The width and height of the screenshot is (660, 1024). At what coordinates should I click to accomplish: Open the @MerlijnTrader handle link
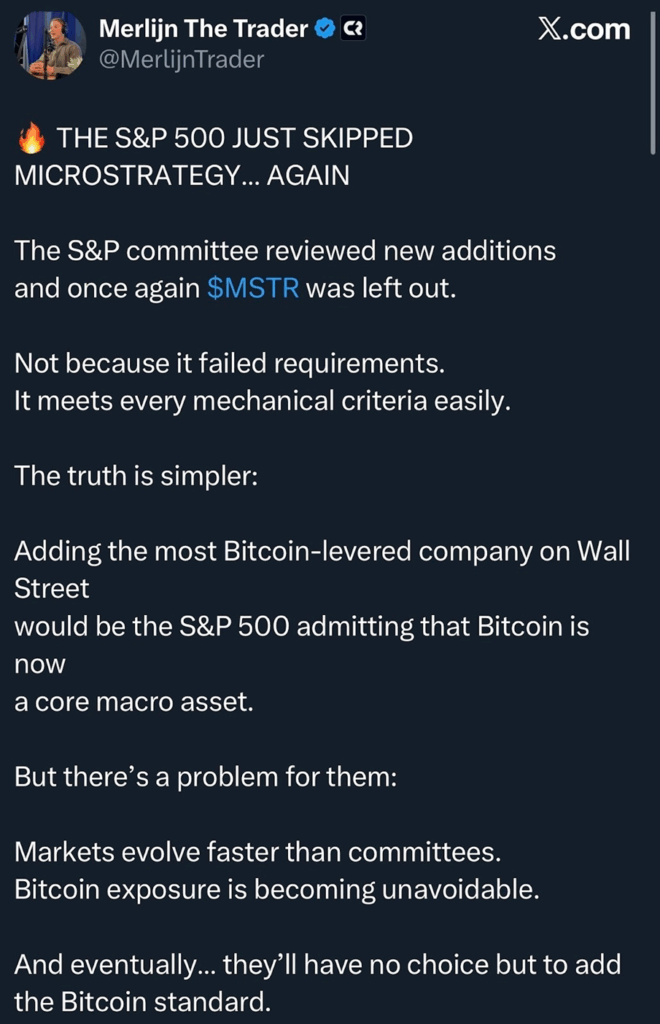[x=181, y=60]
